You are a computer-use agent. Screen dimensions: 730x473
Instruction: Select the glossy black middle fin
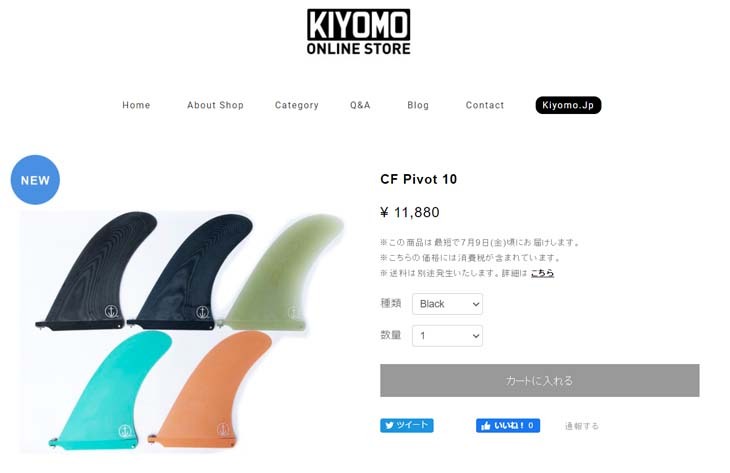pyautogui.click(x=189, y=272)
